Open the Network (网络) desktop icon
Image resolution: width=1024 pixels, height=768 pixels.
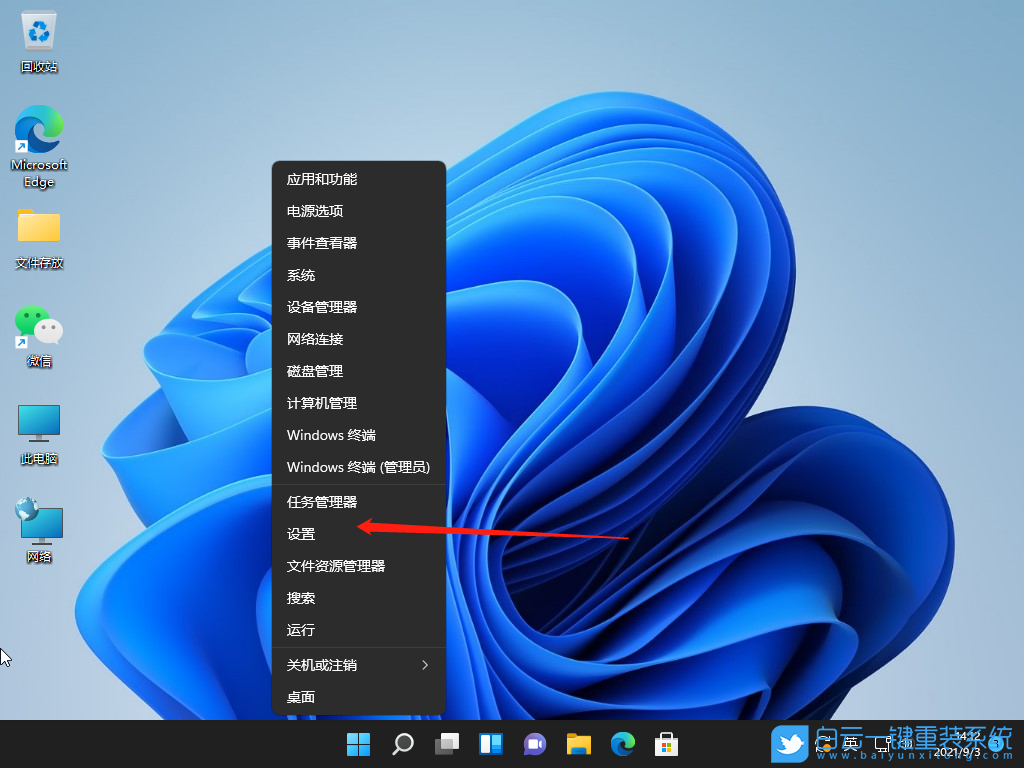(38, 520)
